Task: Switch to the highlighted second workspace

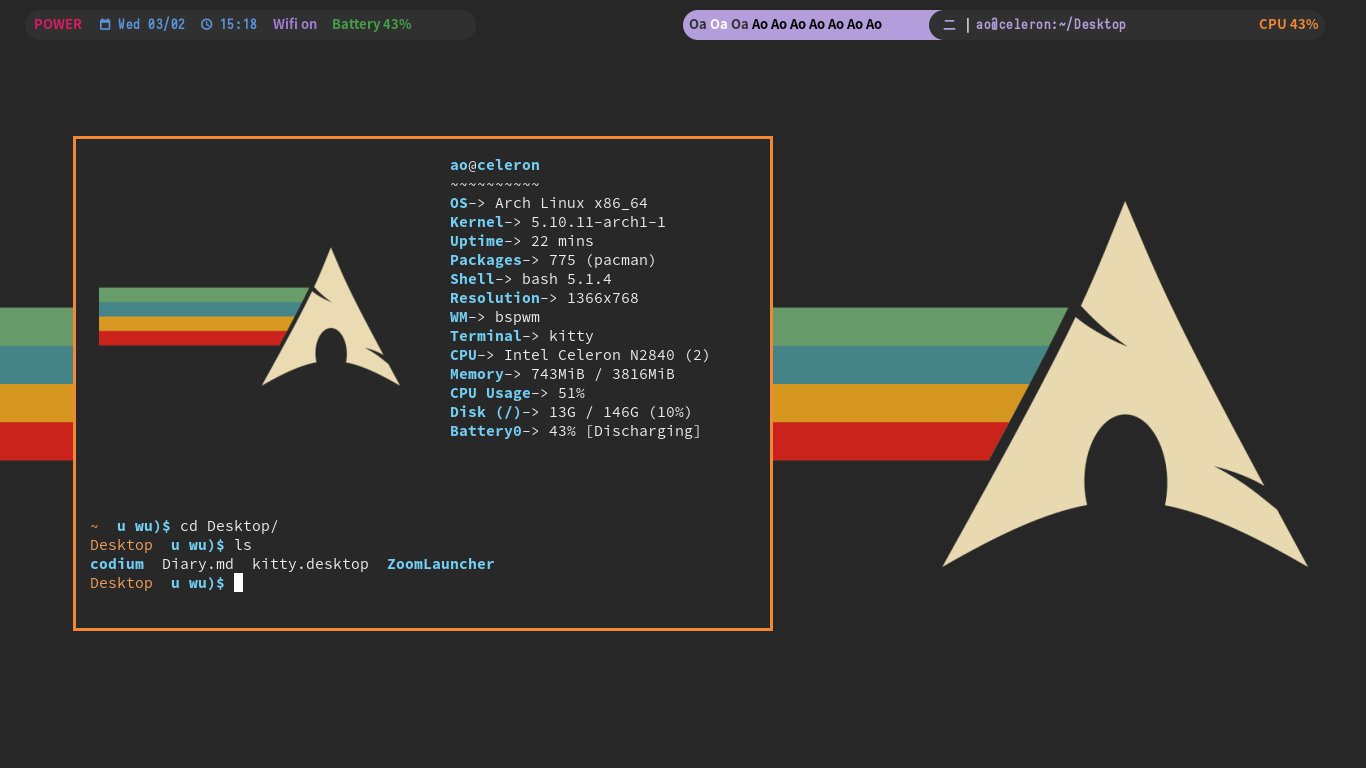Action: [719, 24]
